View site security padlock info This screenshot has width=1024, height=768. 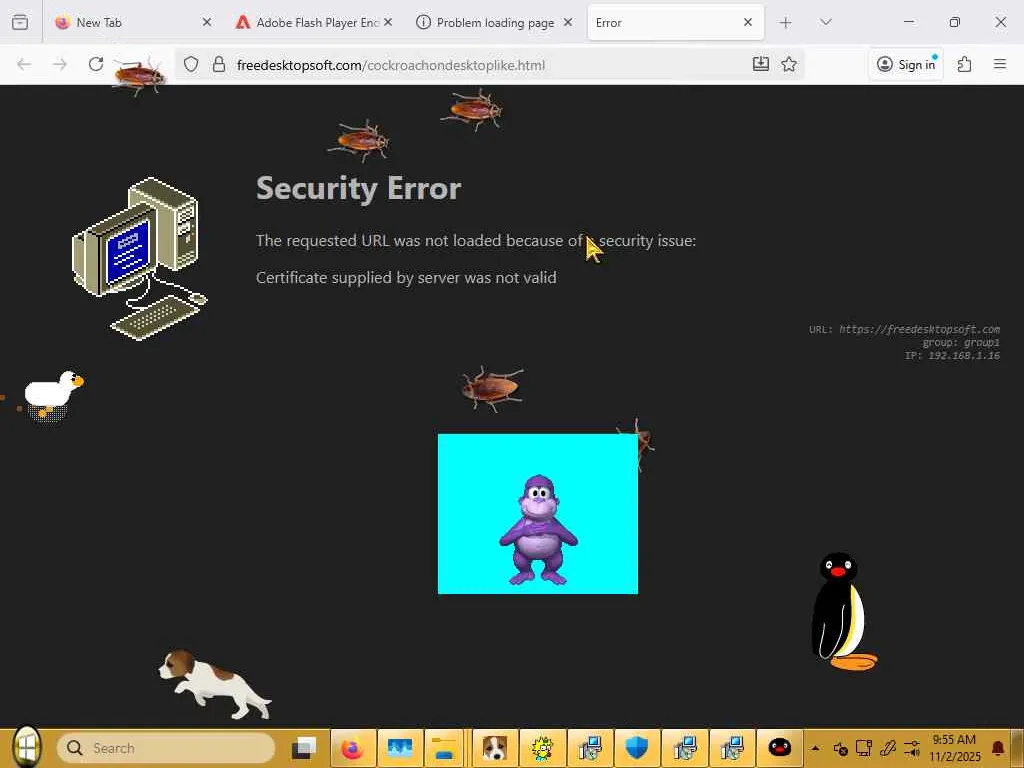(219, 64)
